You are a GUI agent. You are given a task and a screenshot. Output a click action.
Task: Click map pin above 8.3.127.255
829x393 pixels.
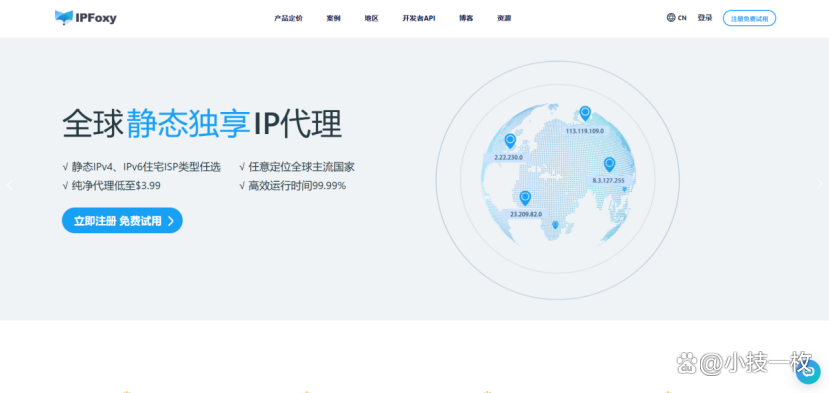tap(609, 164)
